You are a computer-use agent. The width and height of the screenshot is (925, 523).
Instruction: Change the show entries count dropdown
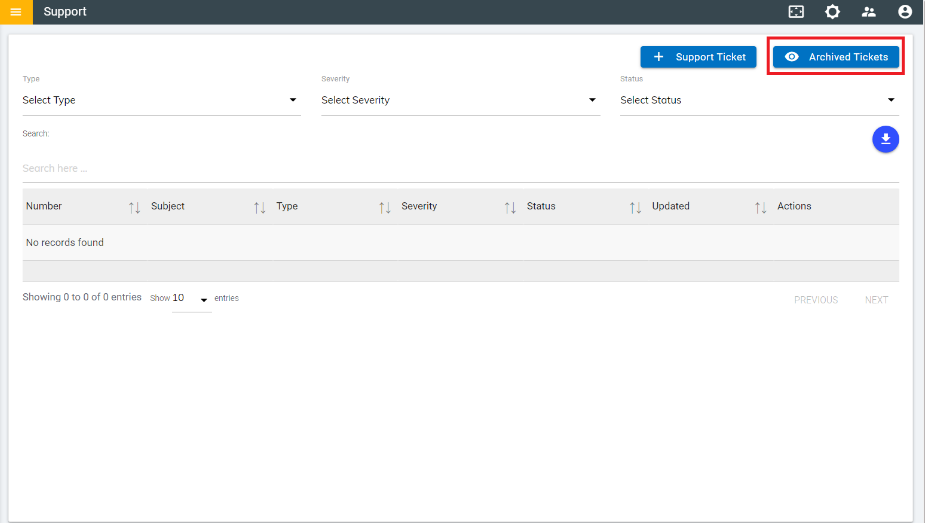tap(191, 299)
